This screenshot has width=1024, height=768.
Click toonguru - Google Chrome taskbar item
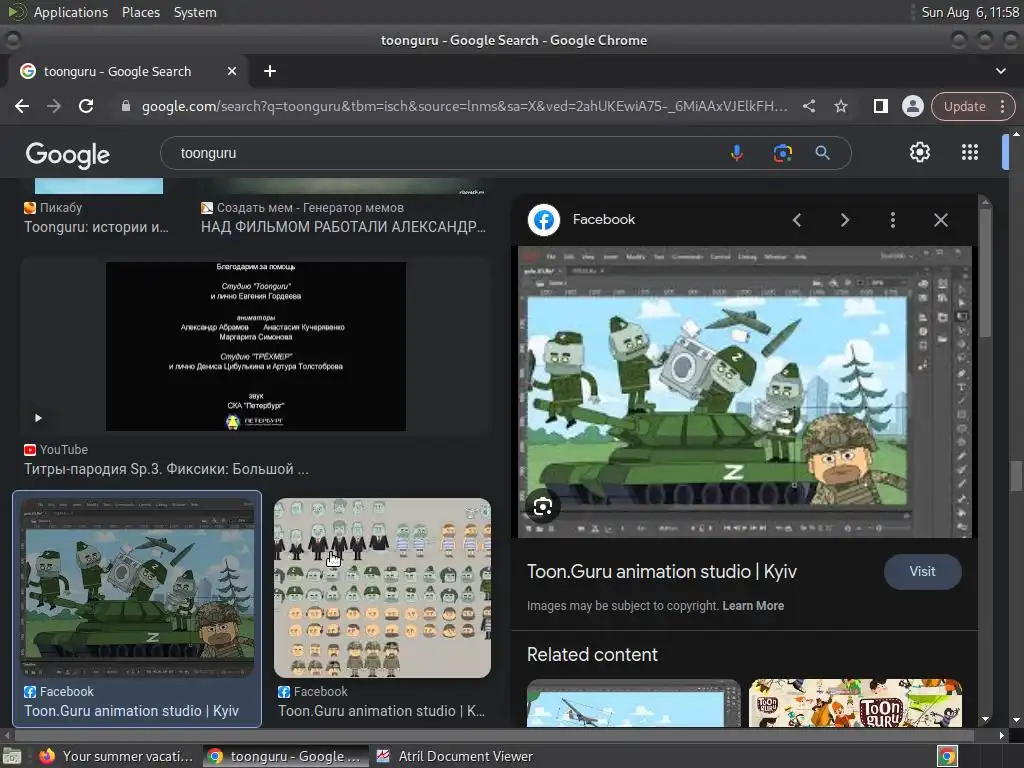pyautogui.click(x=285, y=756)
